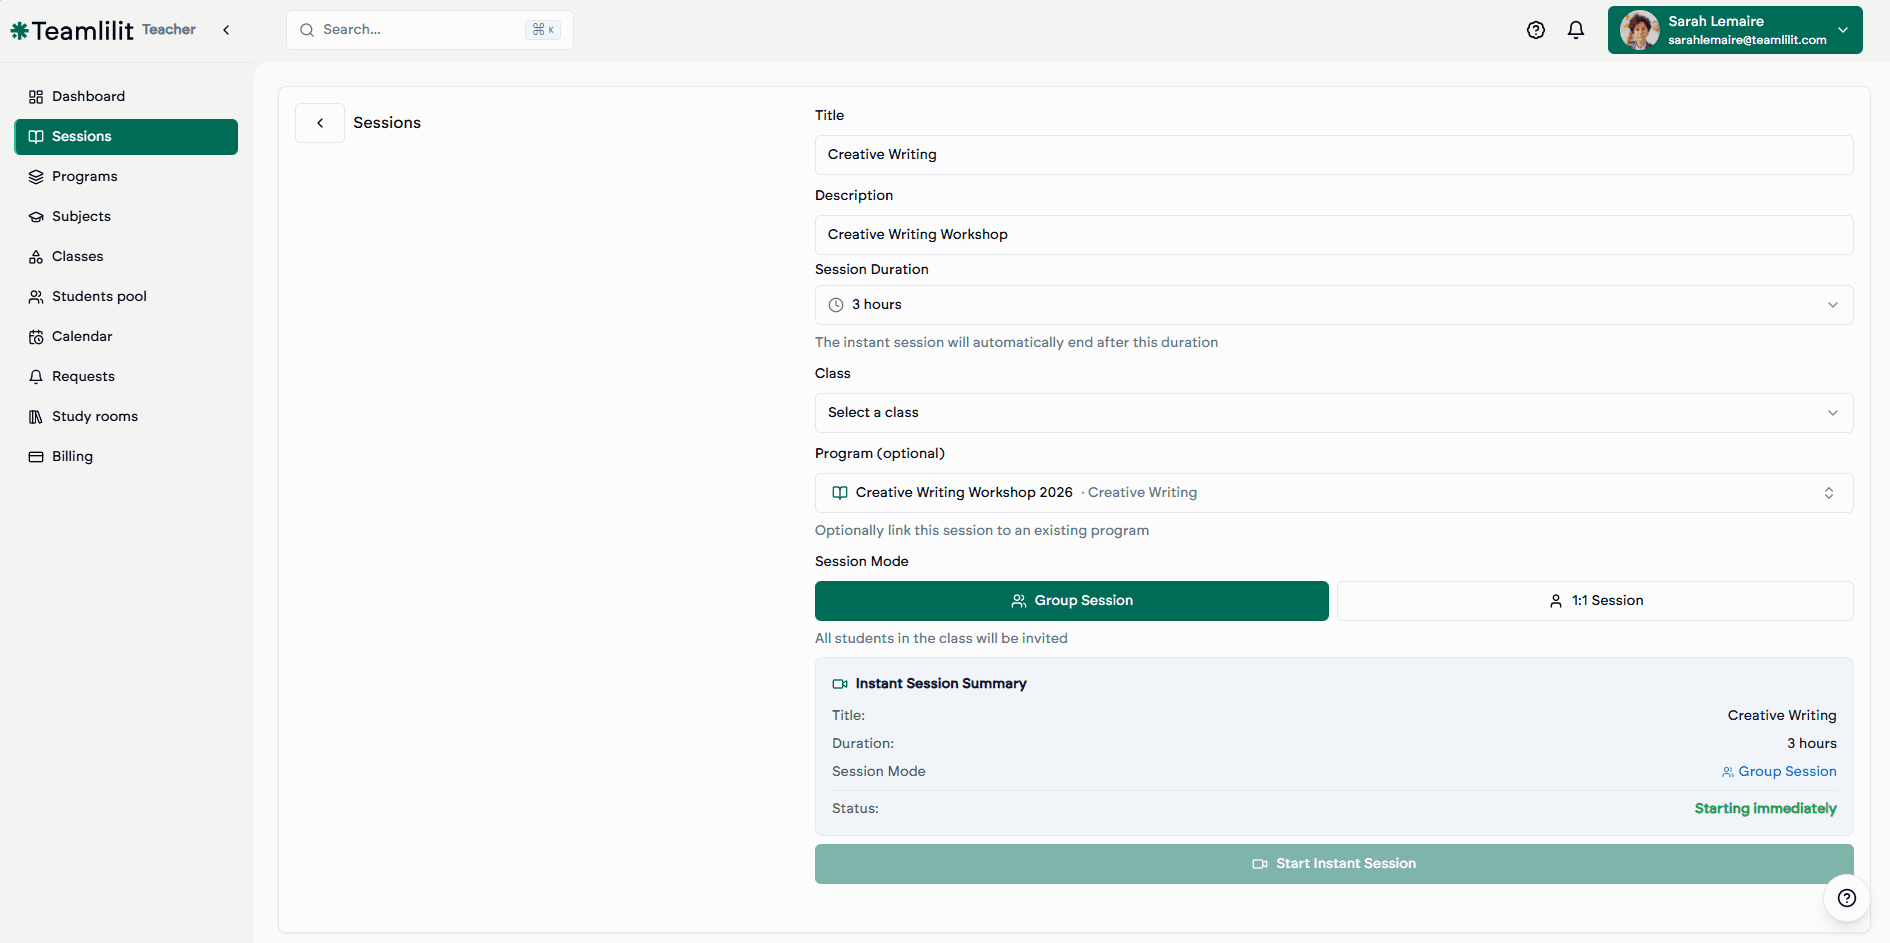Go back using the Sessions back arrow
Screen dimensions: 1890x943
click(320, 123)
